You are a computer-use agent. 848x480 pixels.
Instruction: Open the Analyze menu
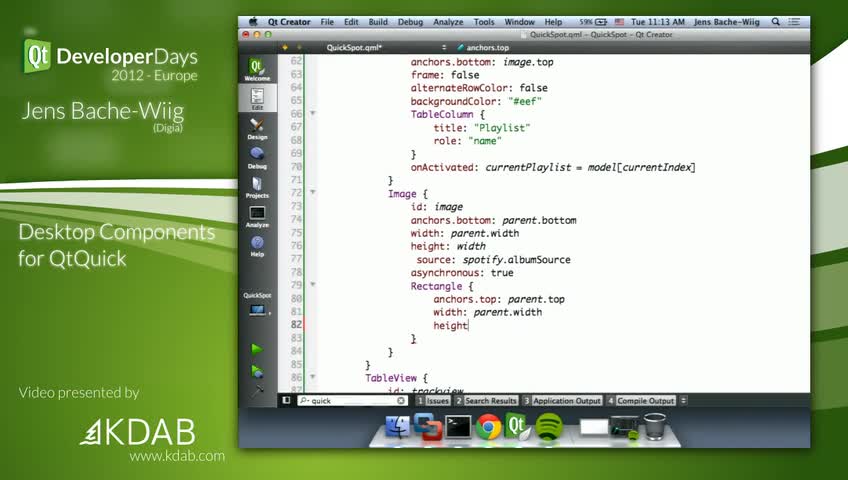(x=448, y=22)
